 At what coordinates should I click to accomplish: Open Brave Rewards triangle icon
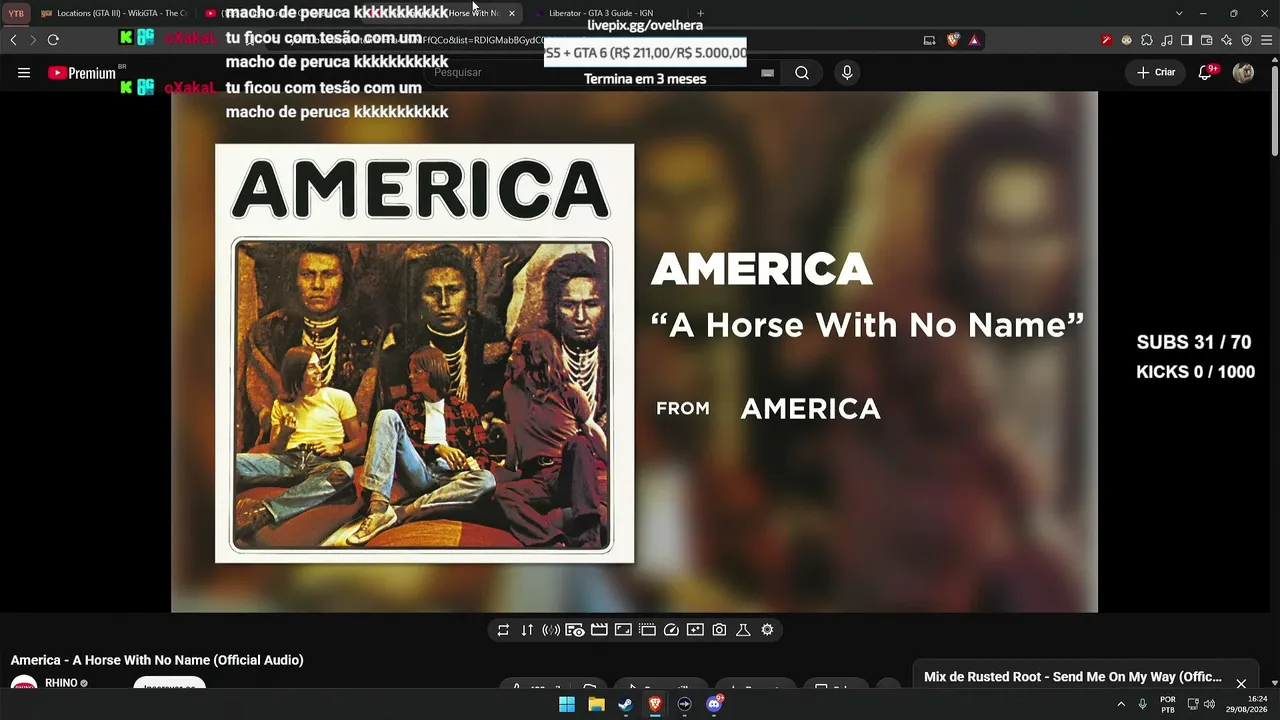click(x=974, y=40)
